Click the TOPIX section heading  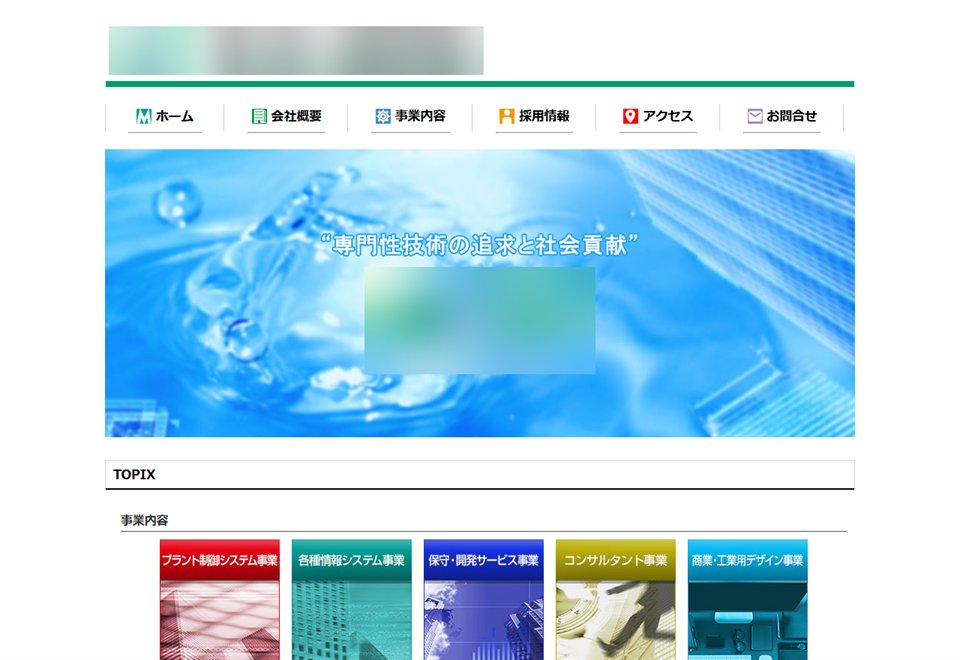point(134,474)
